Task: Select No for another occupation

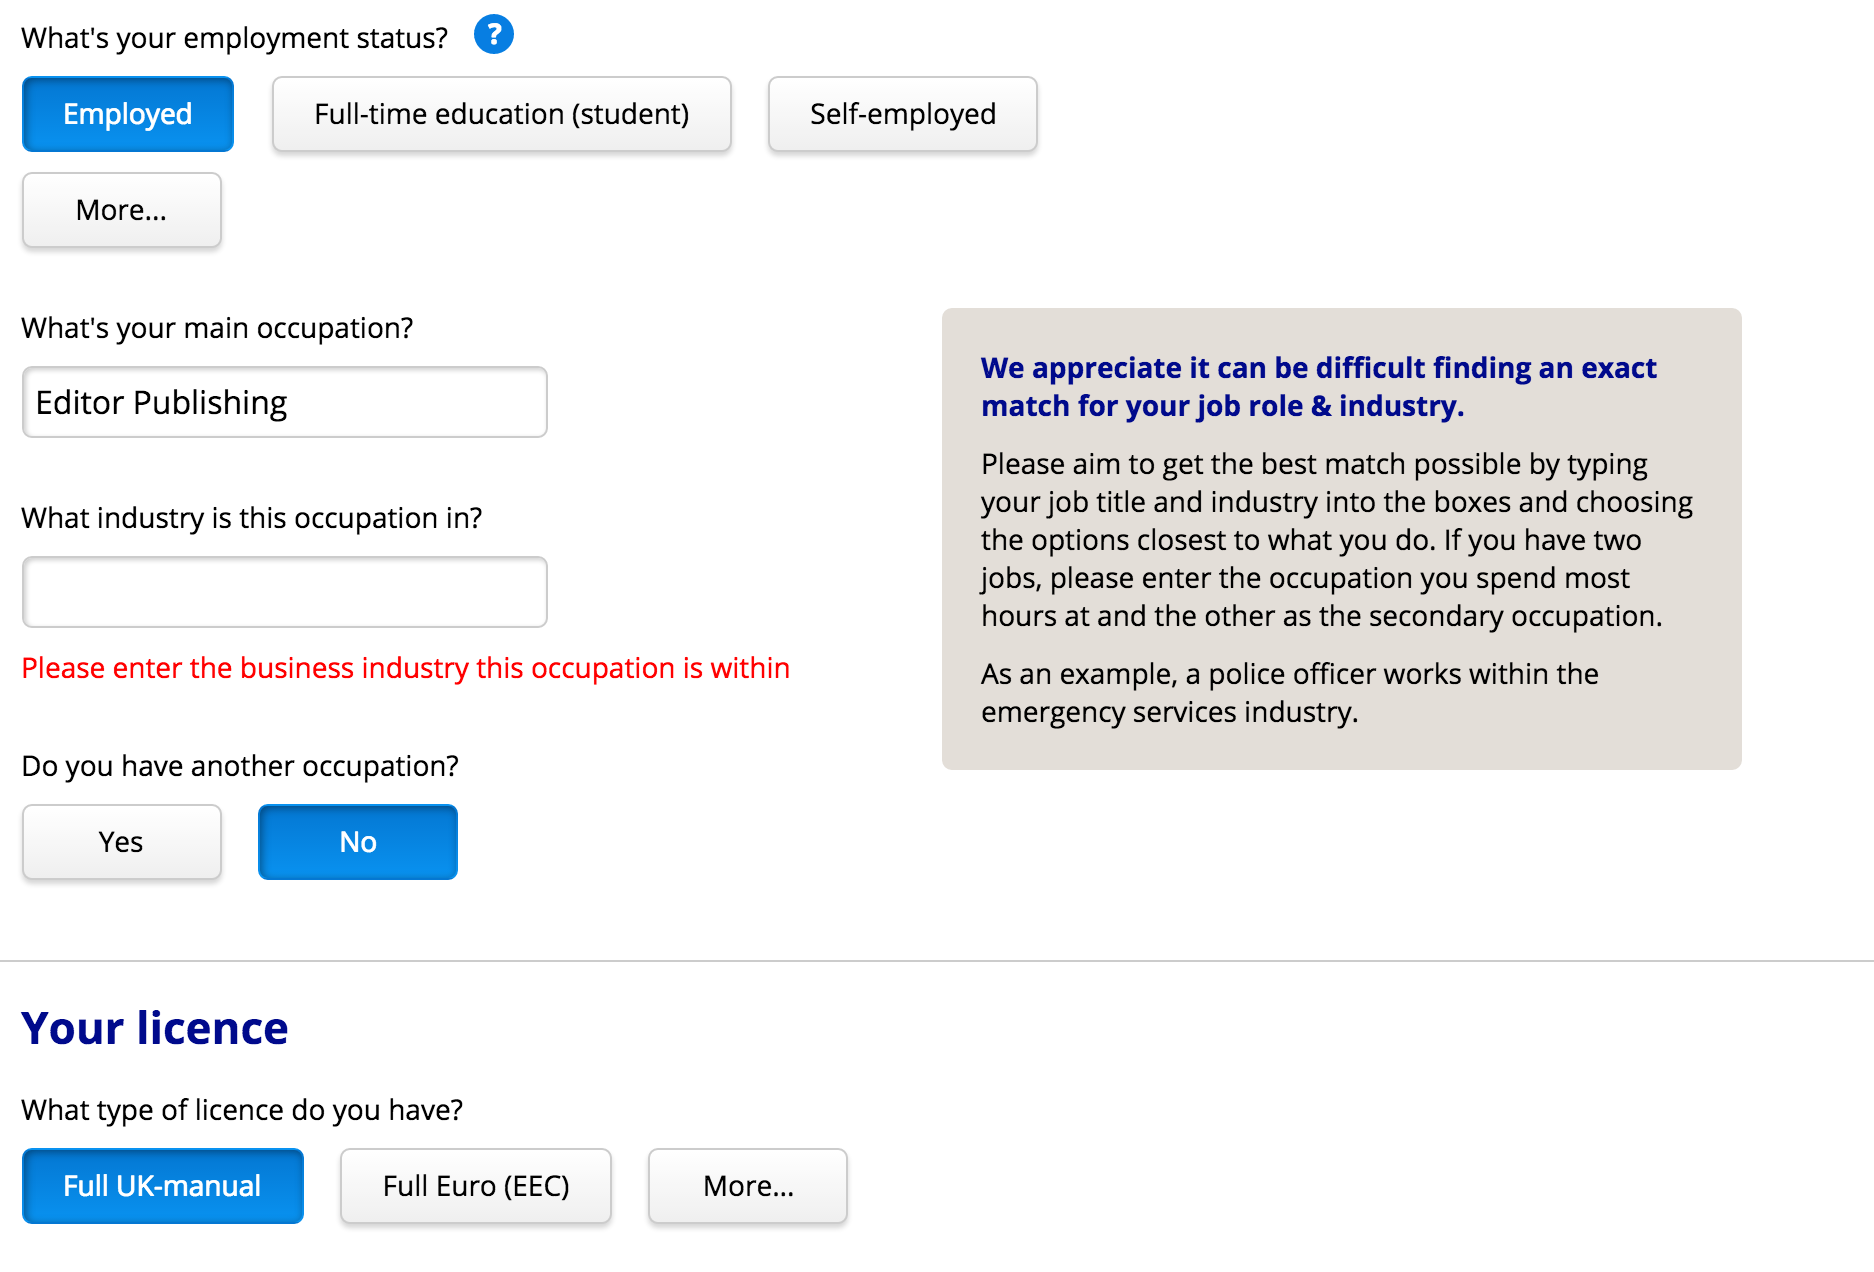Action: click(358, 842)
